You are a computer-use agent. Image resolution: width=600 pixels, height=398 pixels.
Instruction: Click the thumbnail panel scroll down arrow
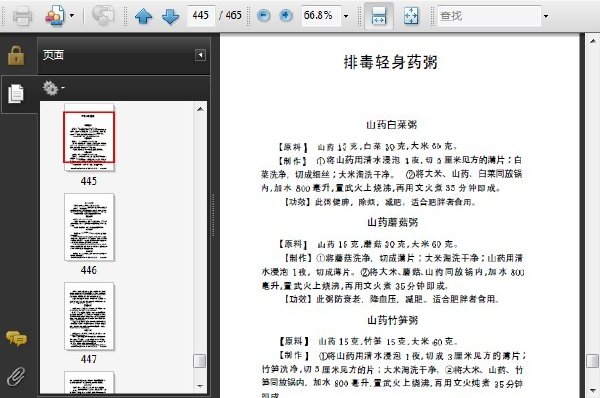pyautogui.click(x=200, y=386)
